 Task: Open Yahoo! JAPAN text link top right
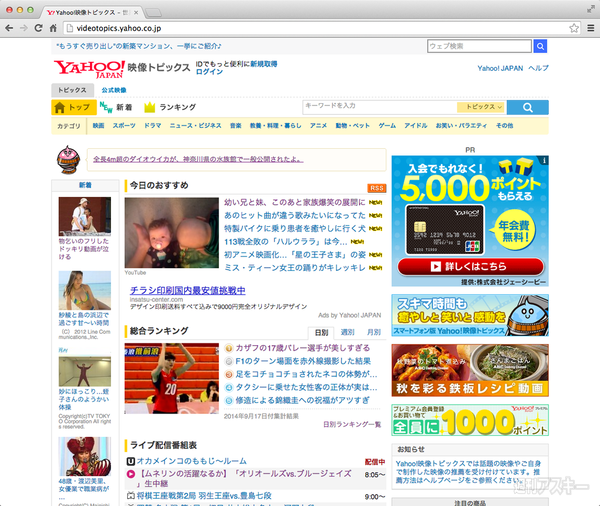tap(500, 68)
